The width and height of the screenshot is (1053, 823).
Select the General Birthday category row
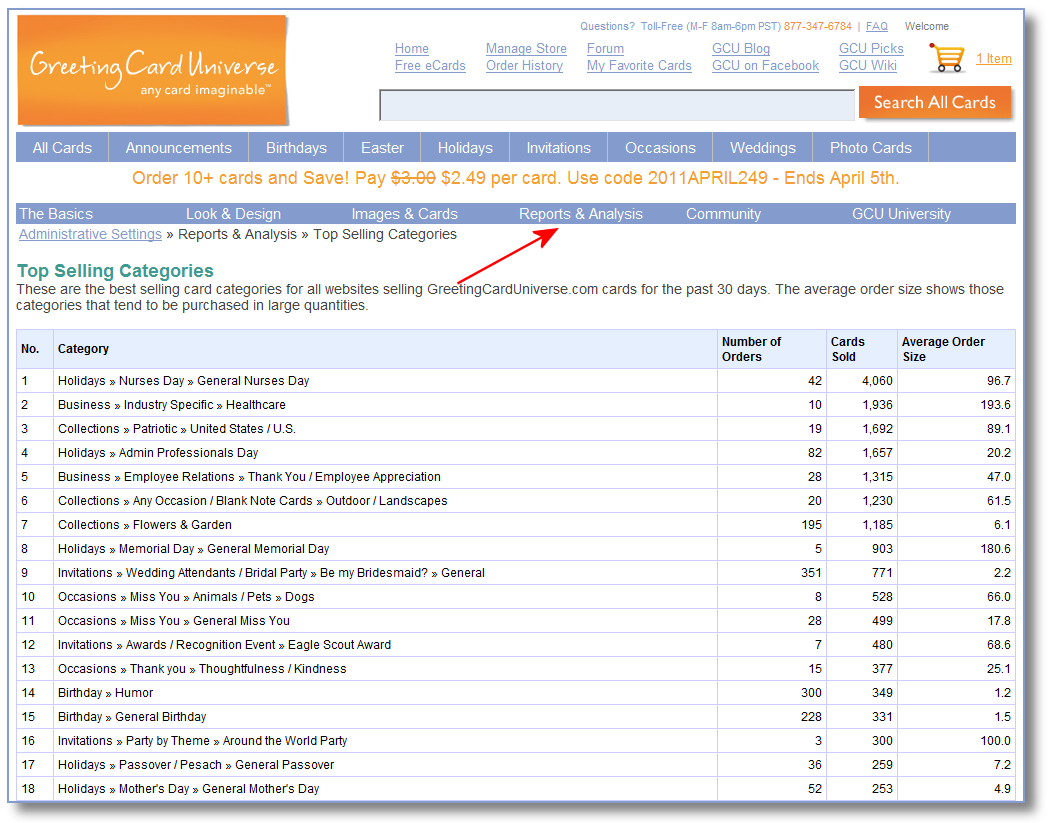[x=516, y=717]
